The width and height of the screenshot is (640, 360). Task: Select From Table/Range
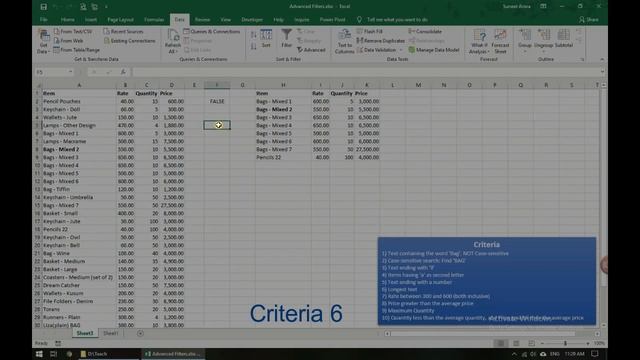click(77, 50)
